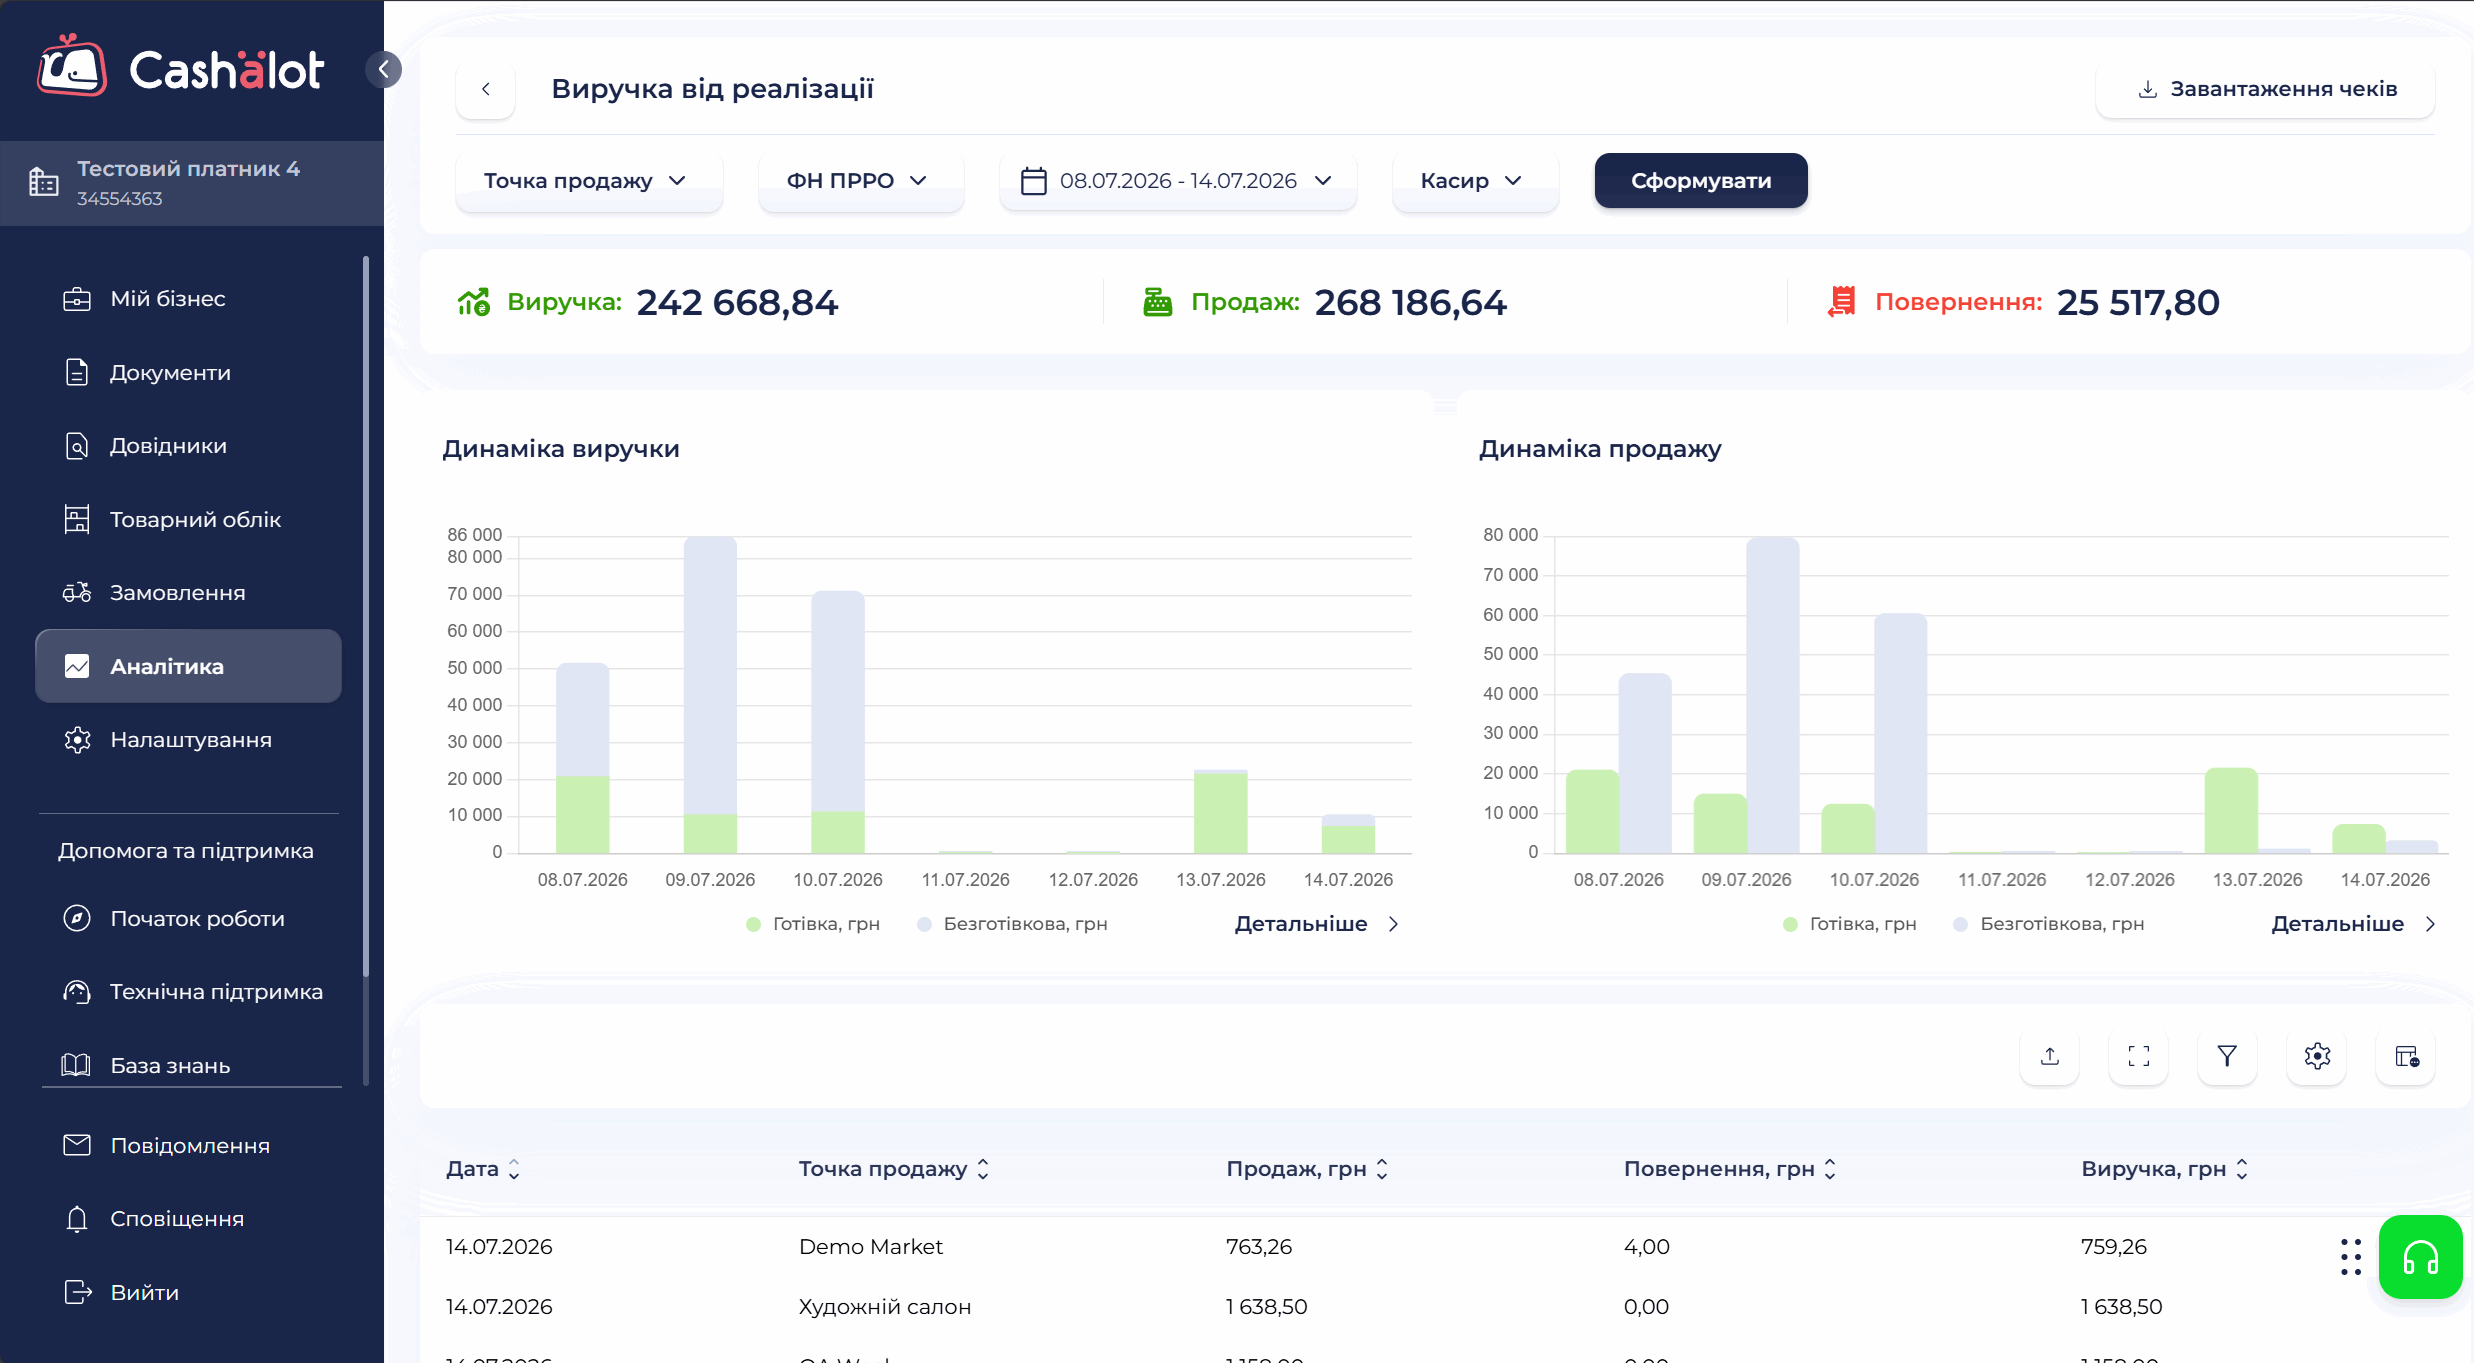Open support chat headset button
2474x1363 pixels.
coord(2420,1257)
